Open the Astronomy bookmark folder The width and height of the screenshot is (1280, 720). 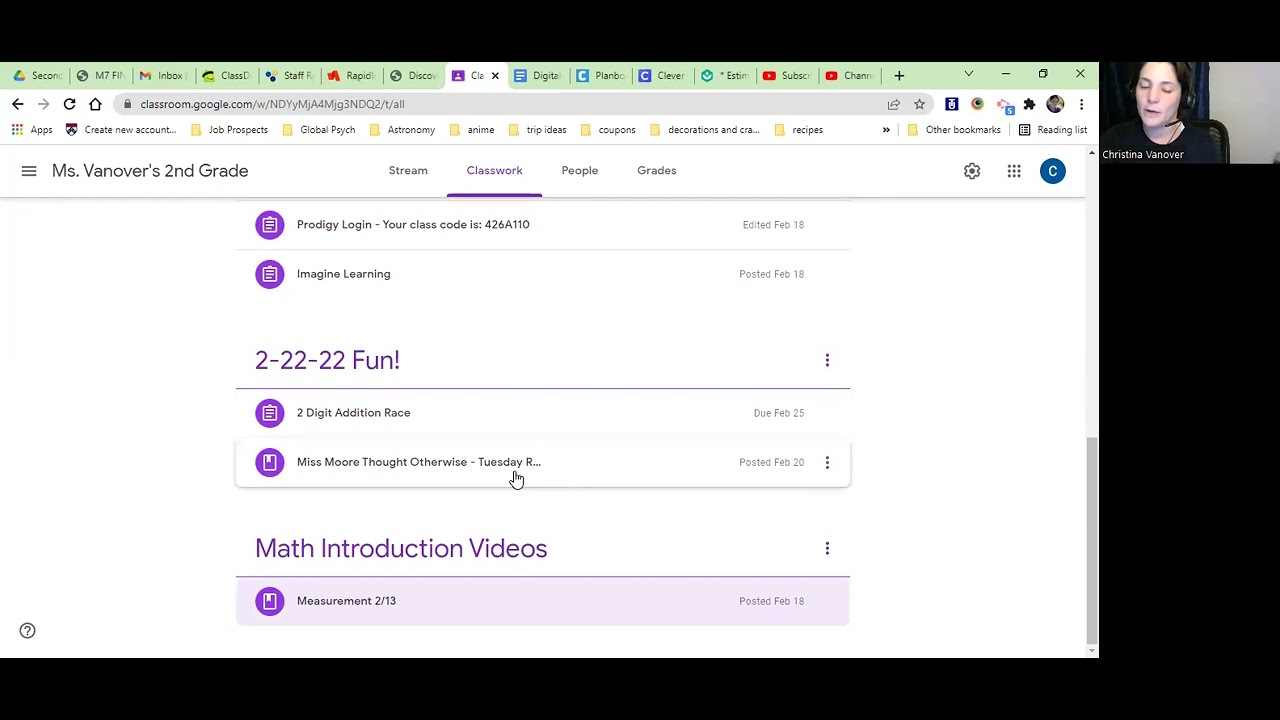tap(402, 130)
